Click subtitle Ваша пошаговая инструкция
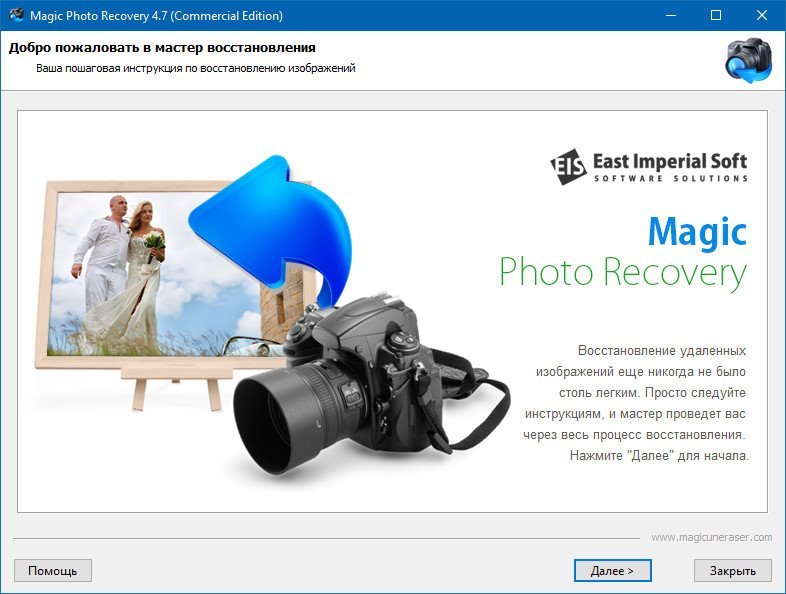The image size is (786, 594). tap(195, 68)
